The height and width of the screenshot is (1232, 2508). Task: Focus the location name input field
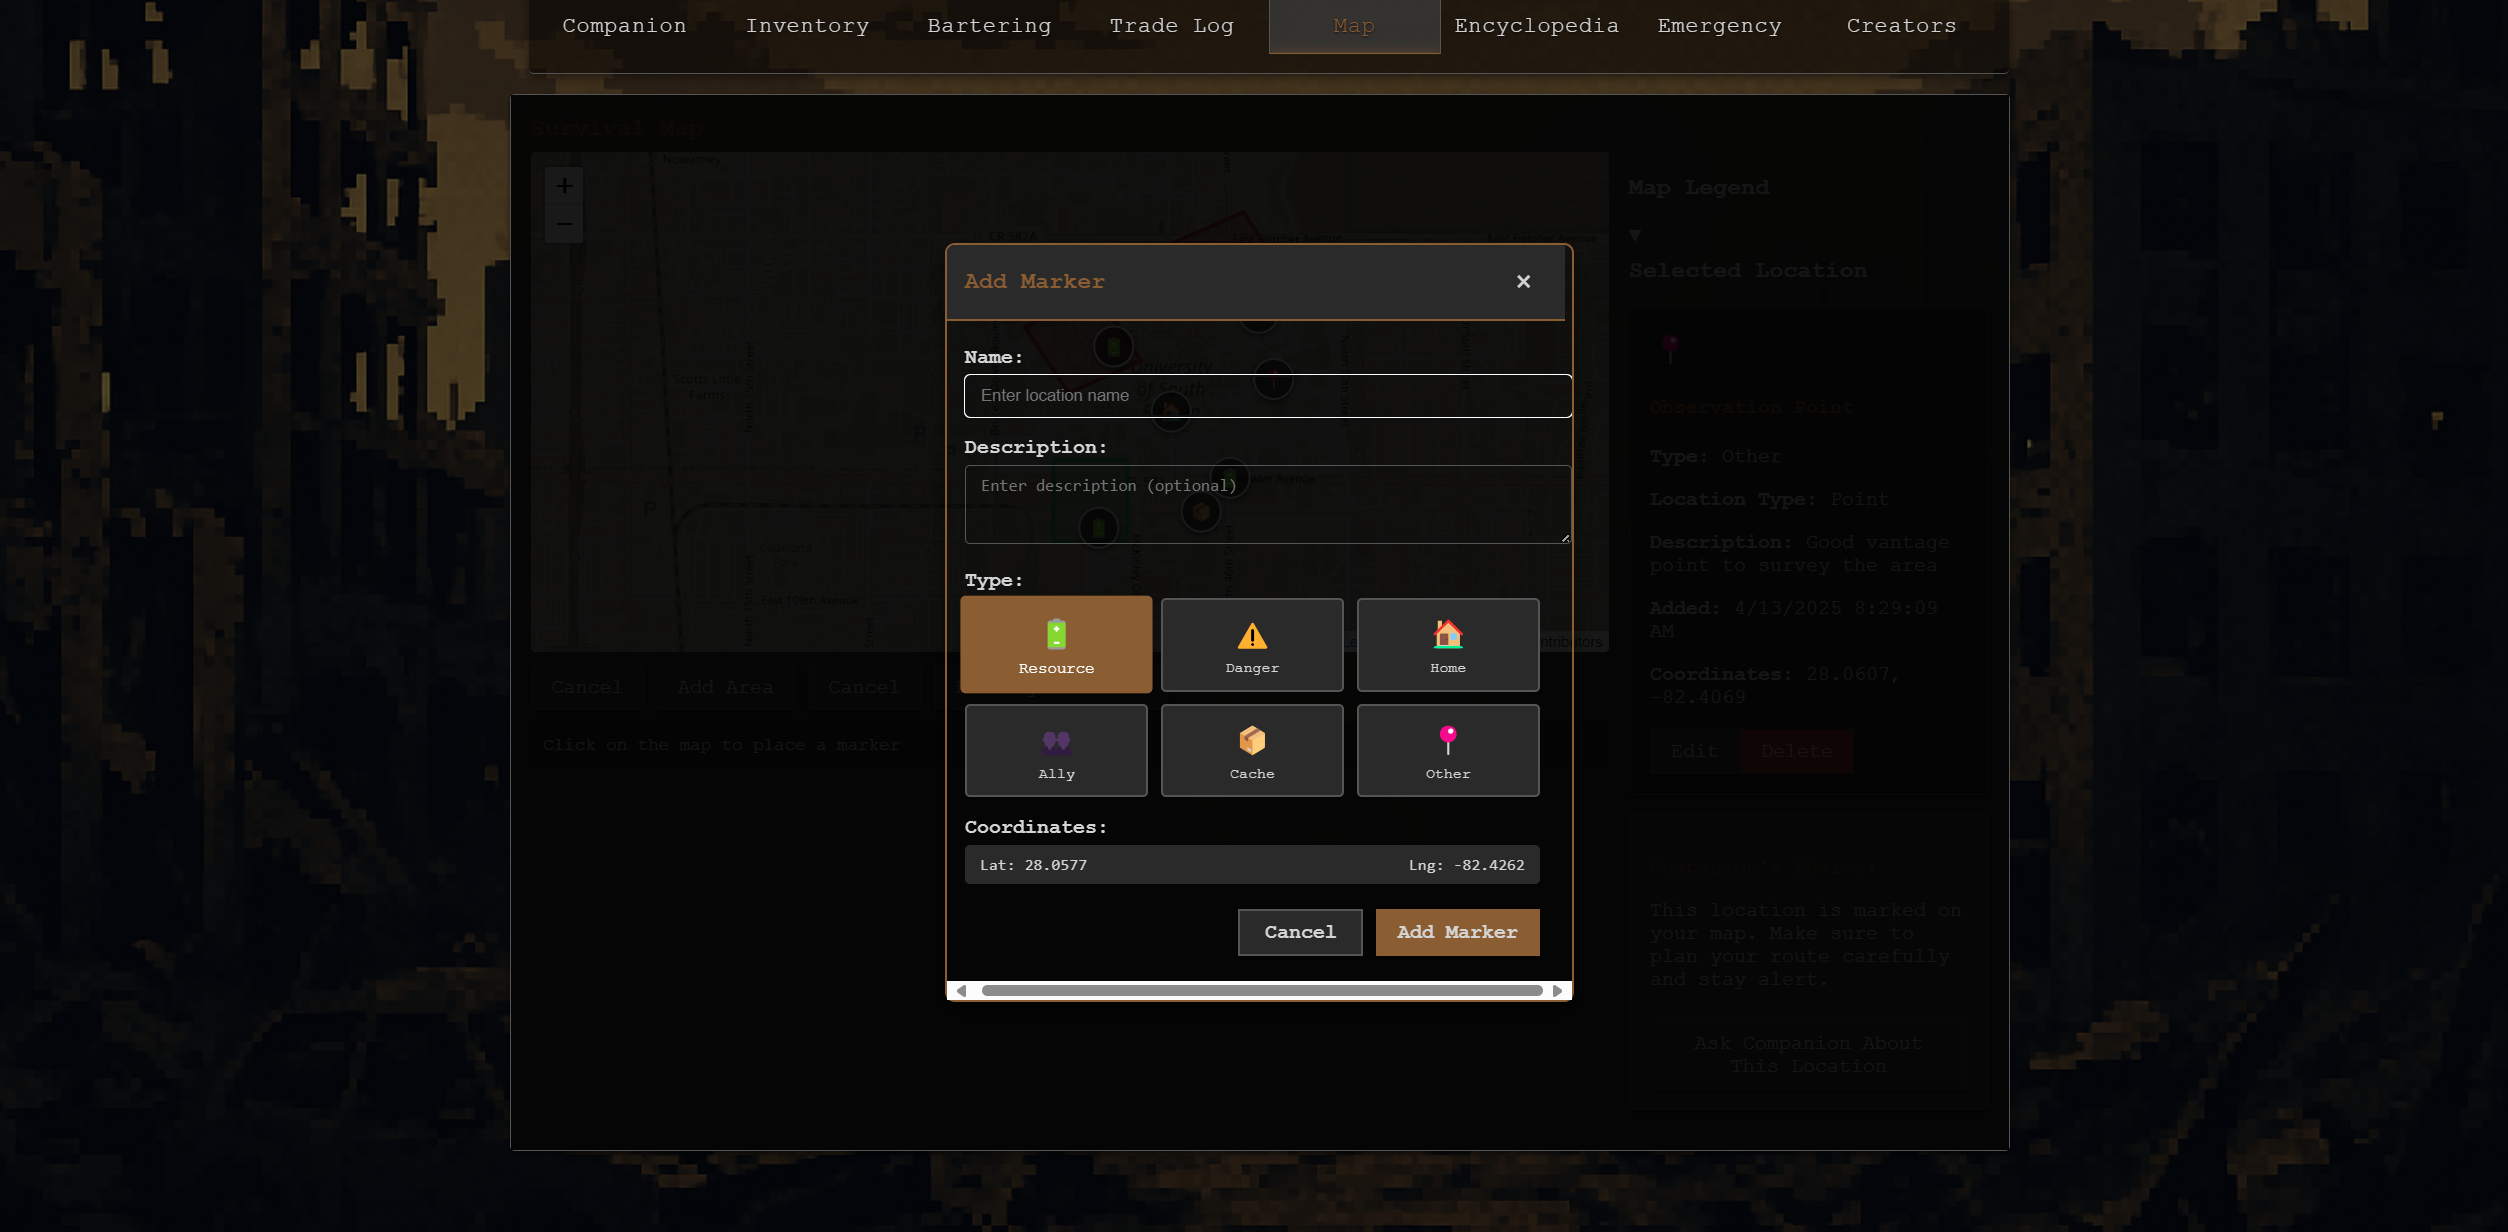(1267, 396)
